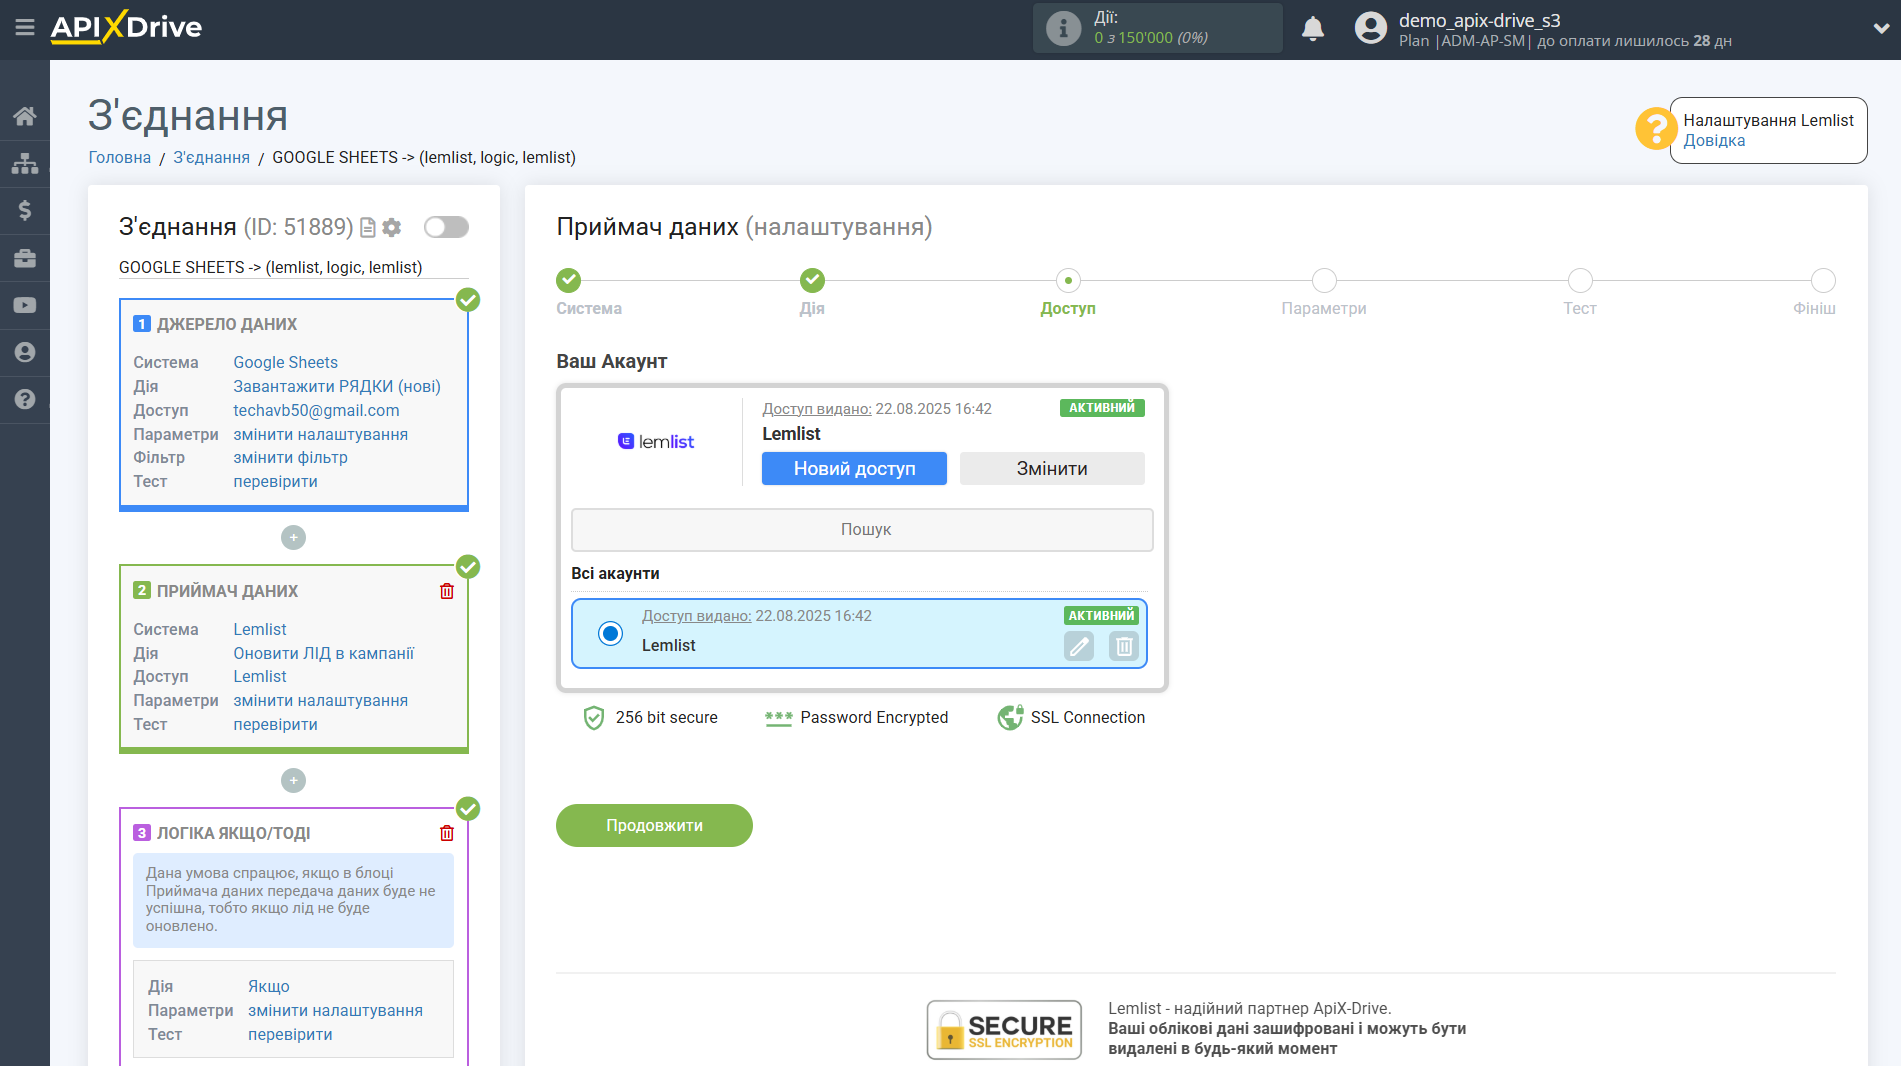Click the 256 bit secure shield icon
Screen dimensions: 1901x1066
click(594, 717)
